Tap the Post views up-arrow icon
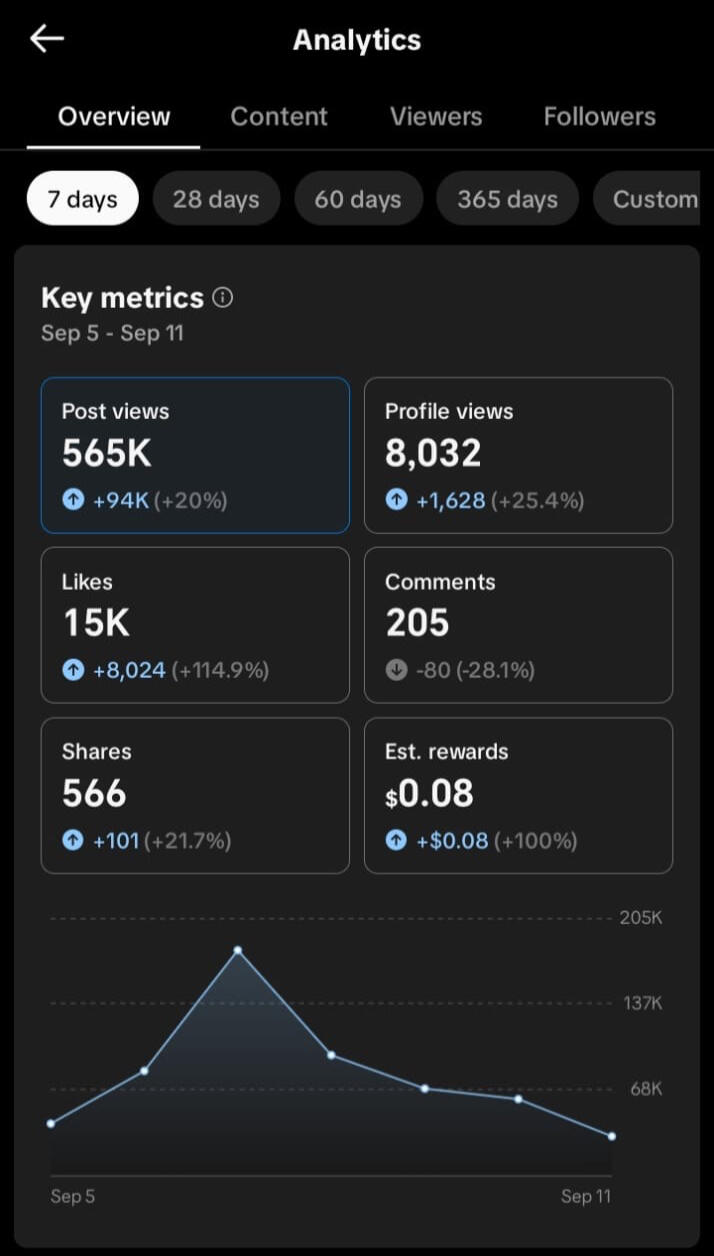714x1256 pixels. [73, 500]
